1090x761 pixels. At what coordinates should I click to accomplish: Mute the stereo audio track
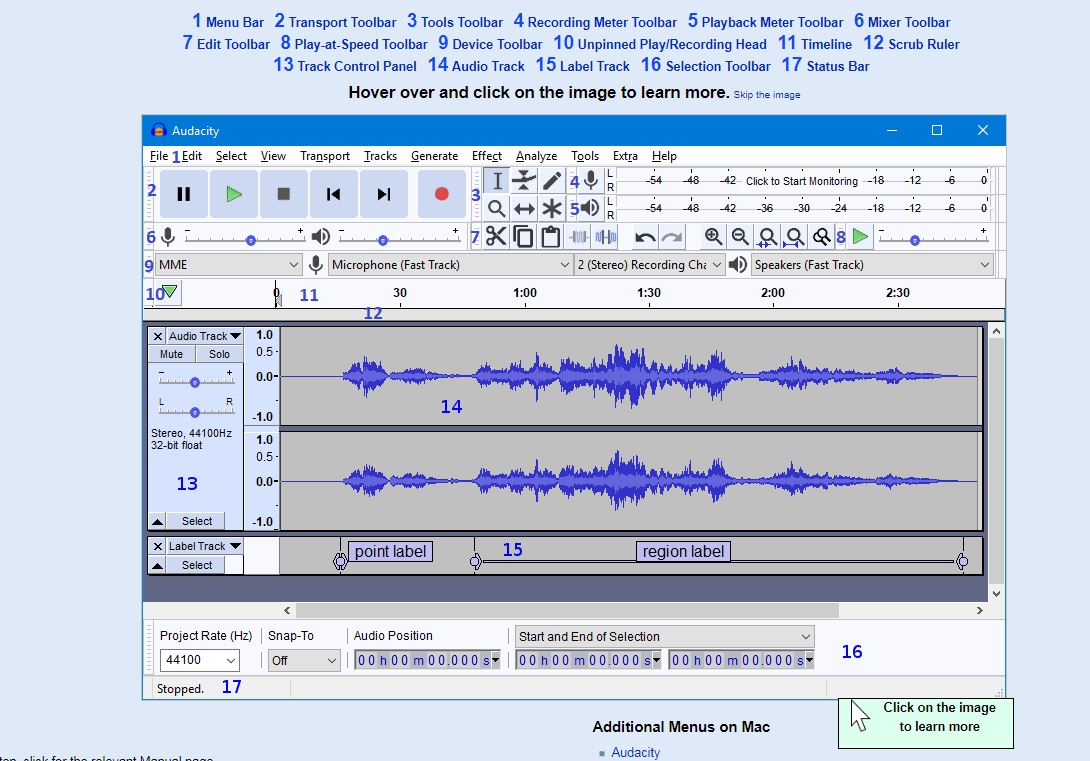tap(170, 353)
